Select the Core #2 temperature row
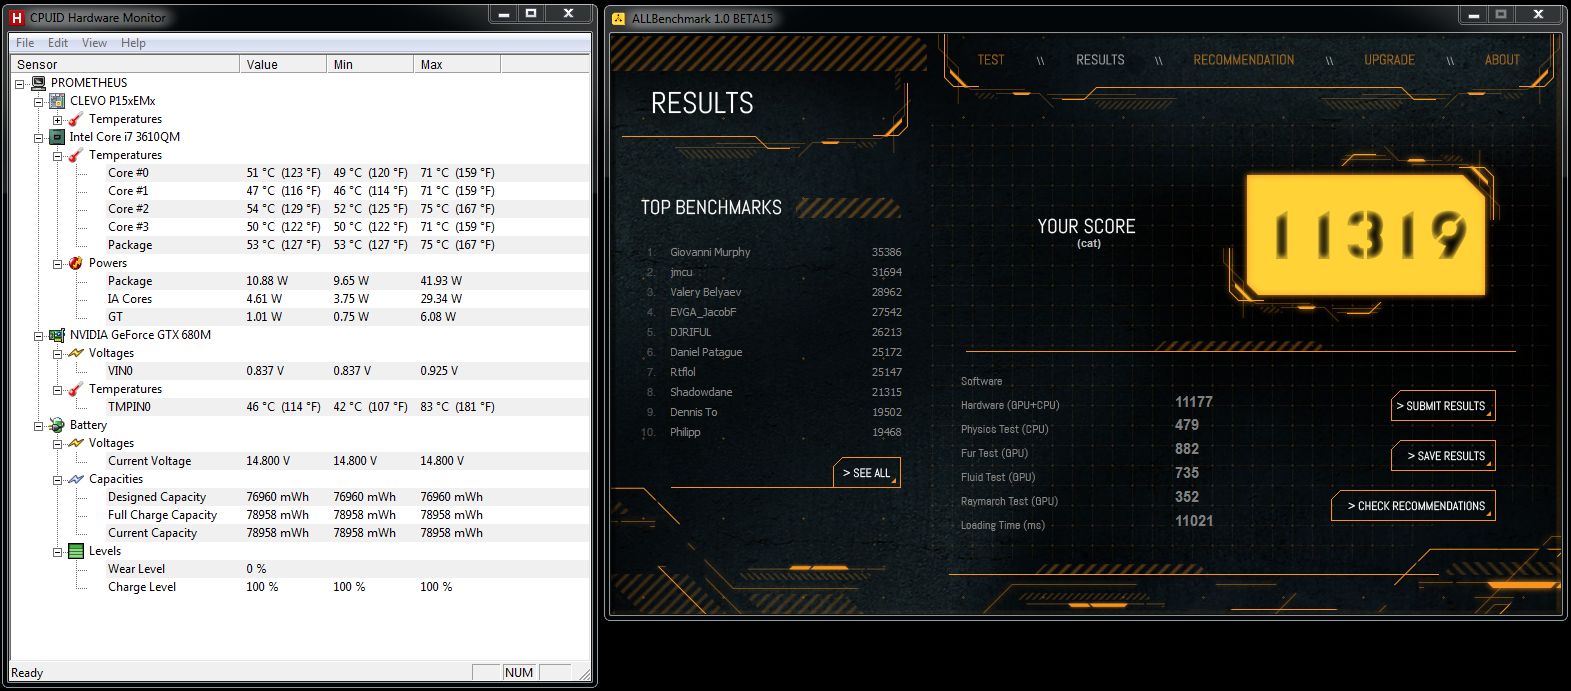This screenshot has width=1571, height=691. point(300,209)
